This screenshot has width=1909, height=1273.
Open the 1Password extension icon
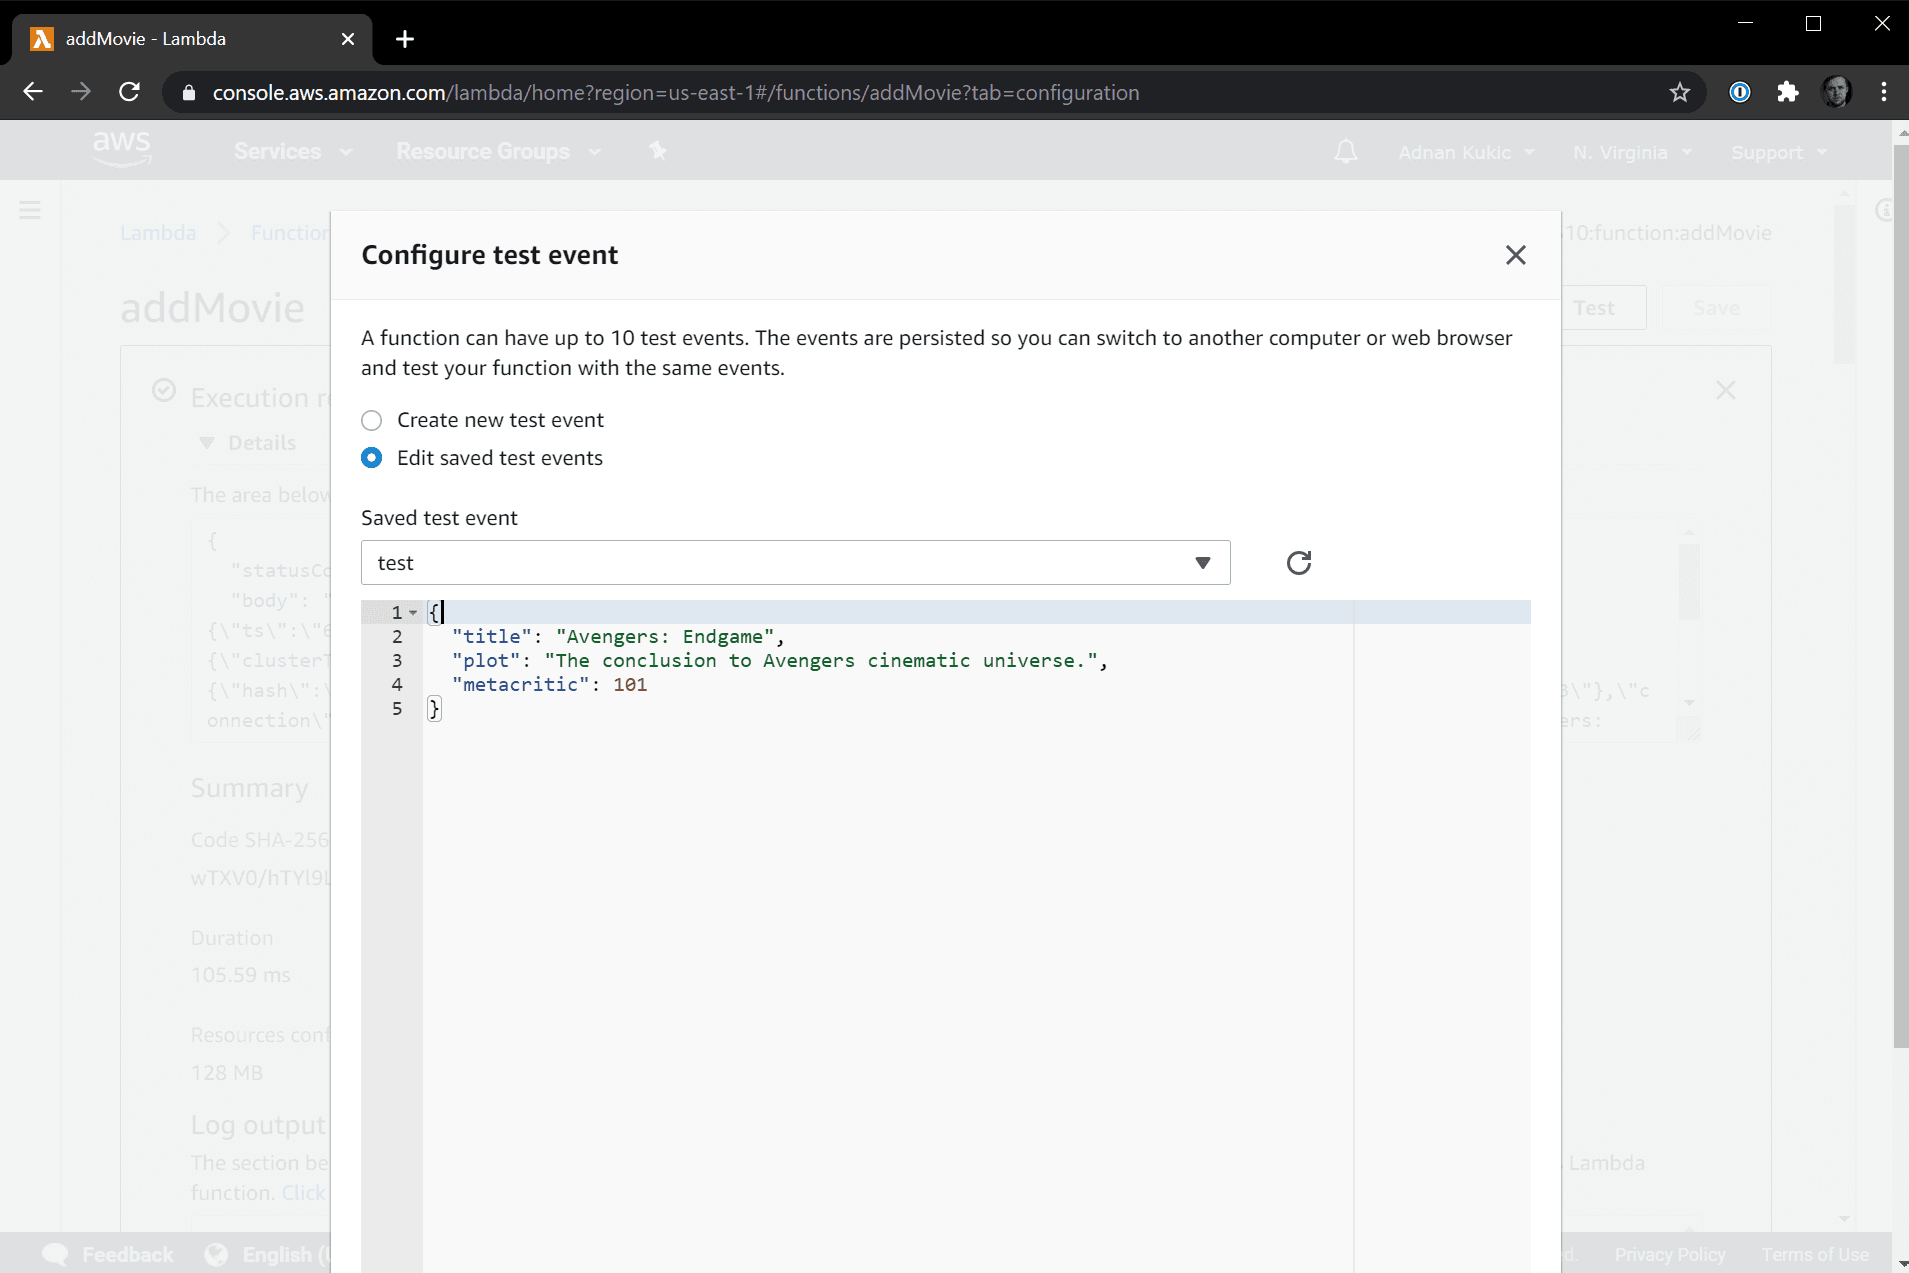[x=1739, y=92]
